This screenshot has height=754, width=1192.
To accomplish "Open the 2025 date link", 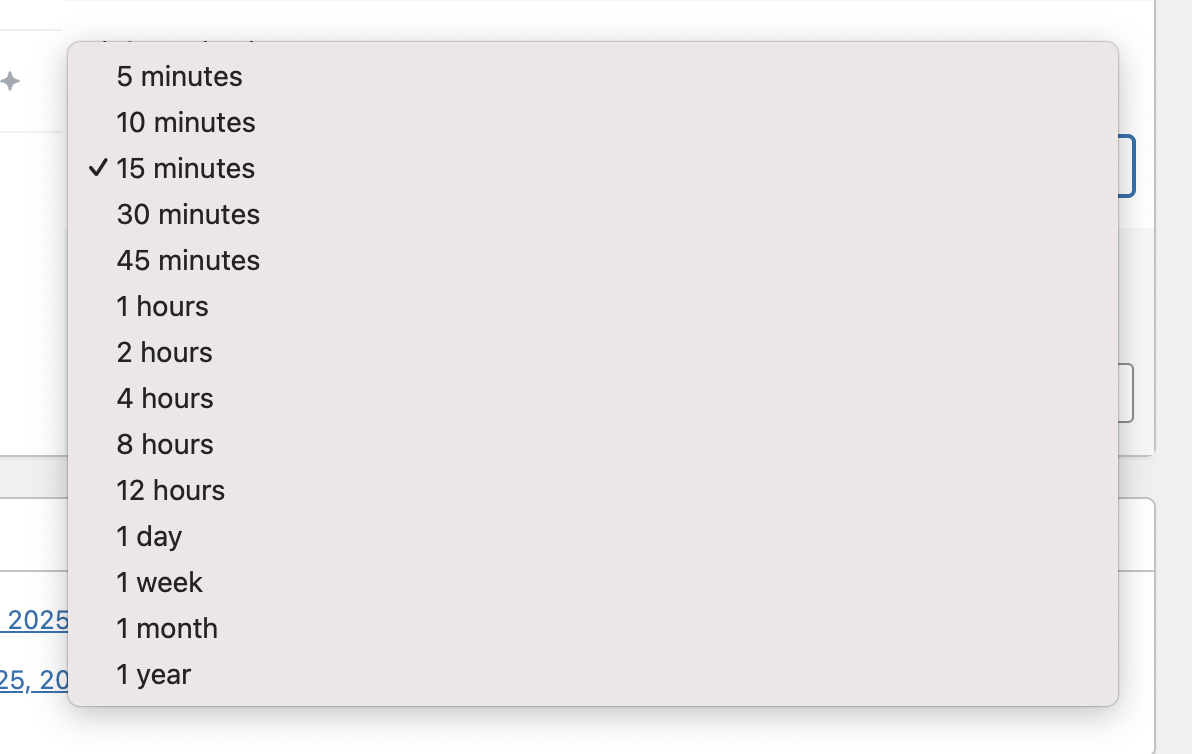I will point(35,621).
